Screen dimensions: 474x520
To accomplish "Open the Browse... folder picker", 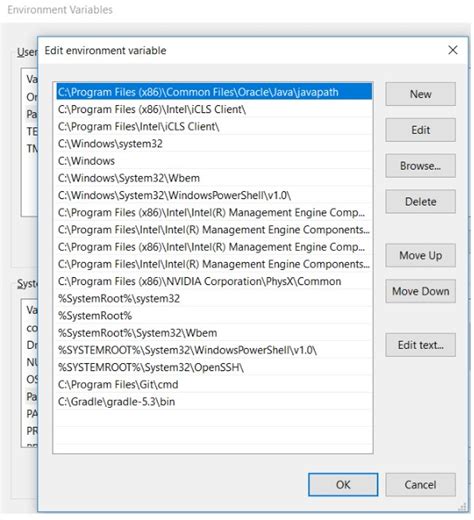I will coord(420,166).
